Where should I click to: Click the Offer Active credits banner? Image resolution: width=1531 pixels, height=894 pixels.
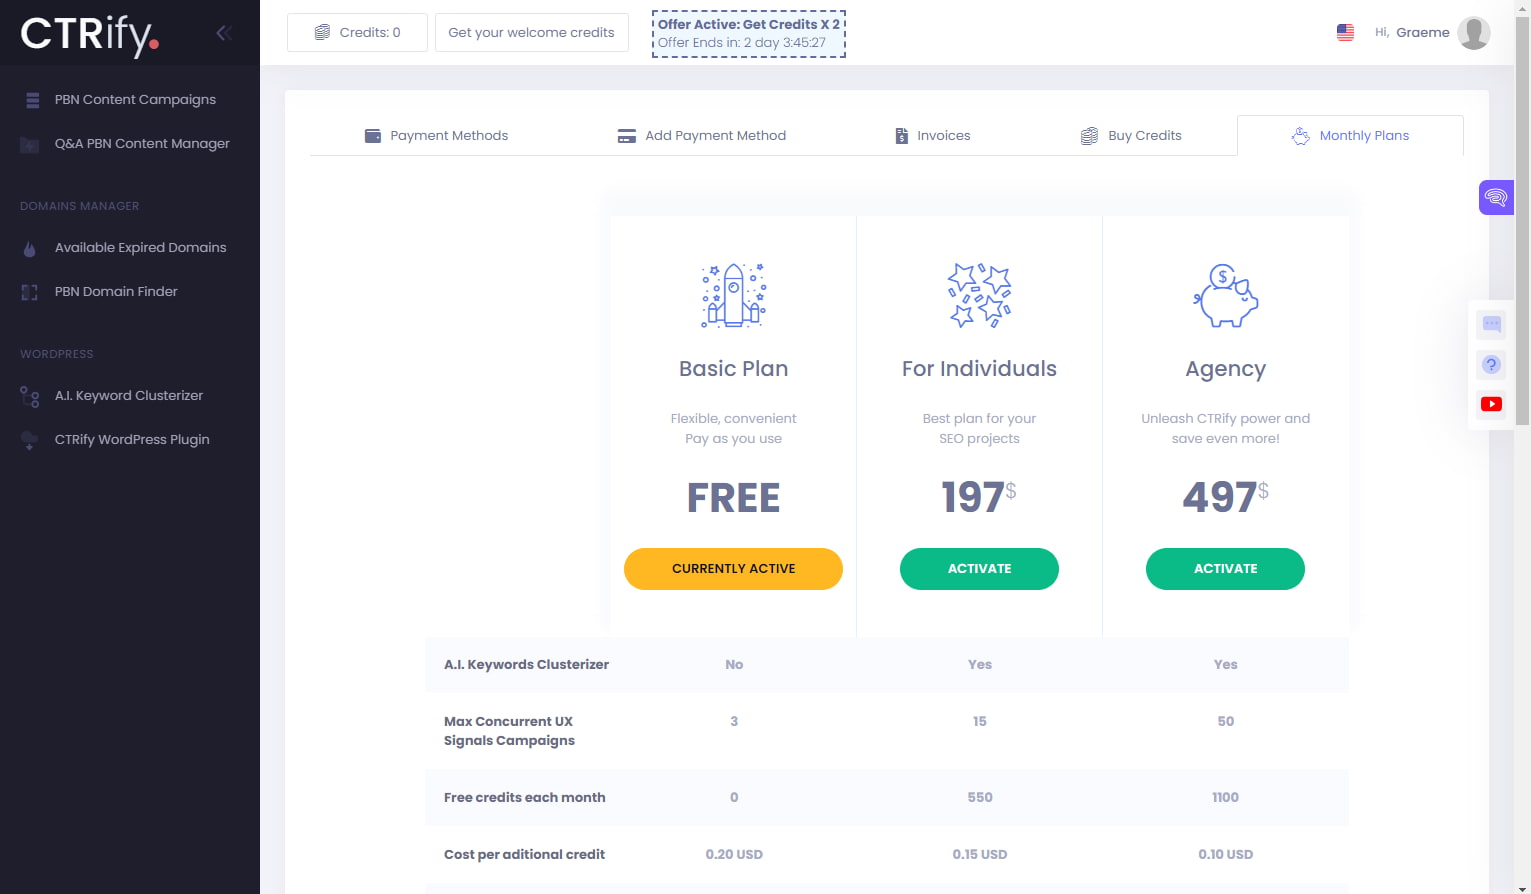[748, 33]
